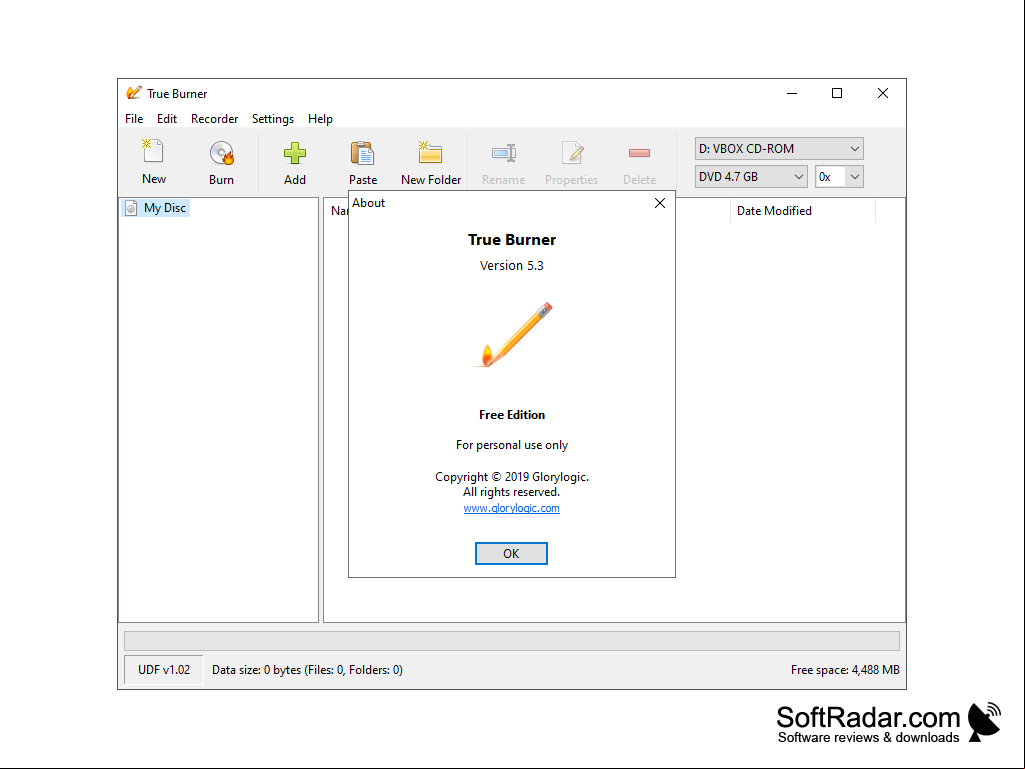Confirm the About dialog with OK
The image size is (1025, 769).
[x=511, y=553]
